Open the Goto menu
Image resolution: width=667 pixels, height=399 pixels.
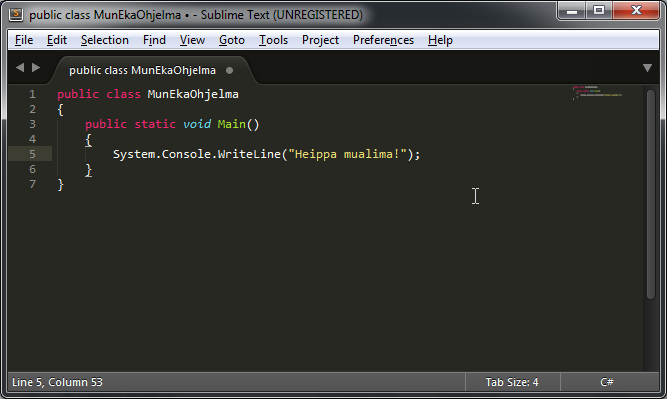click(232, 40)
